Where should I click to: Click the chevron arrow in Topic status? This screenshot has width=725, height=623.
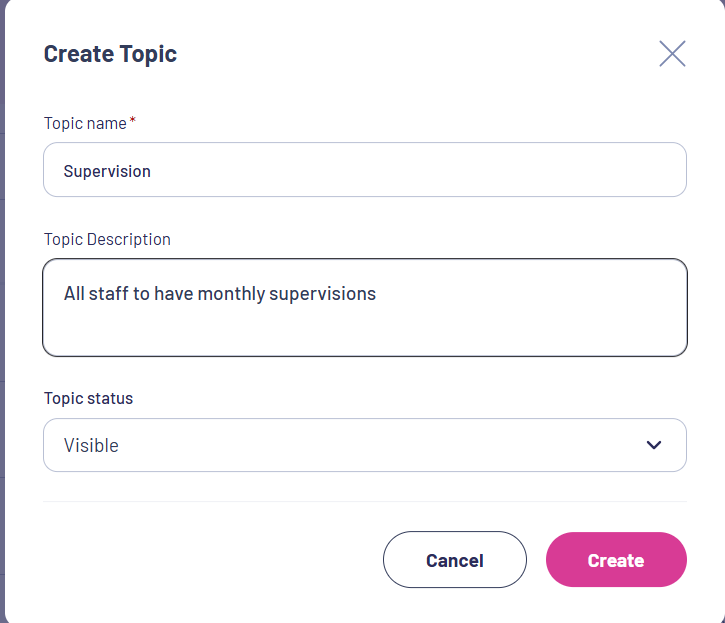(x=653, y=445)
